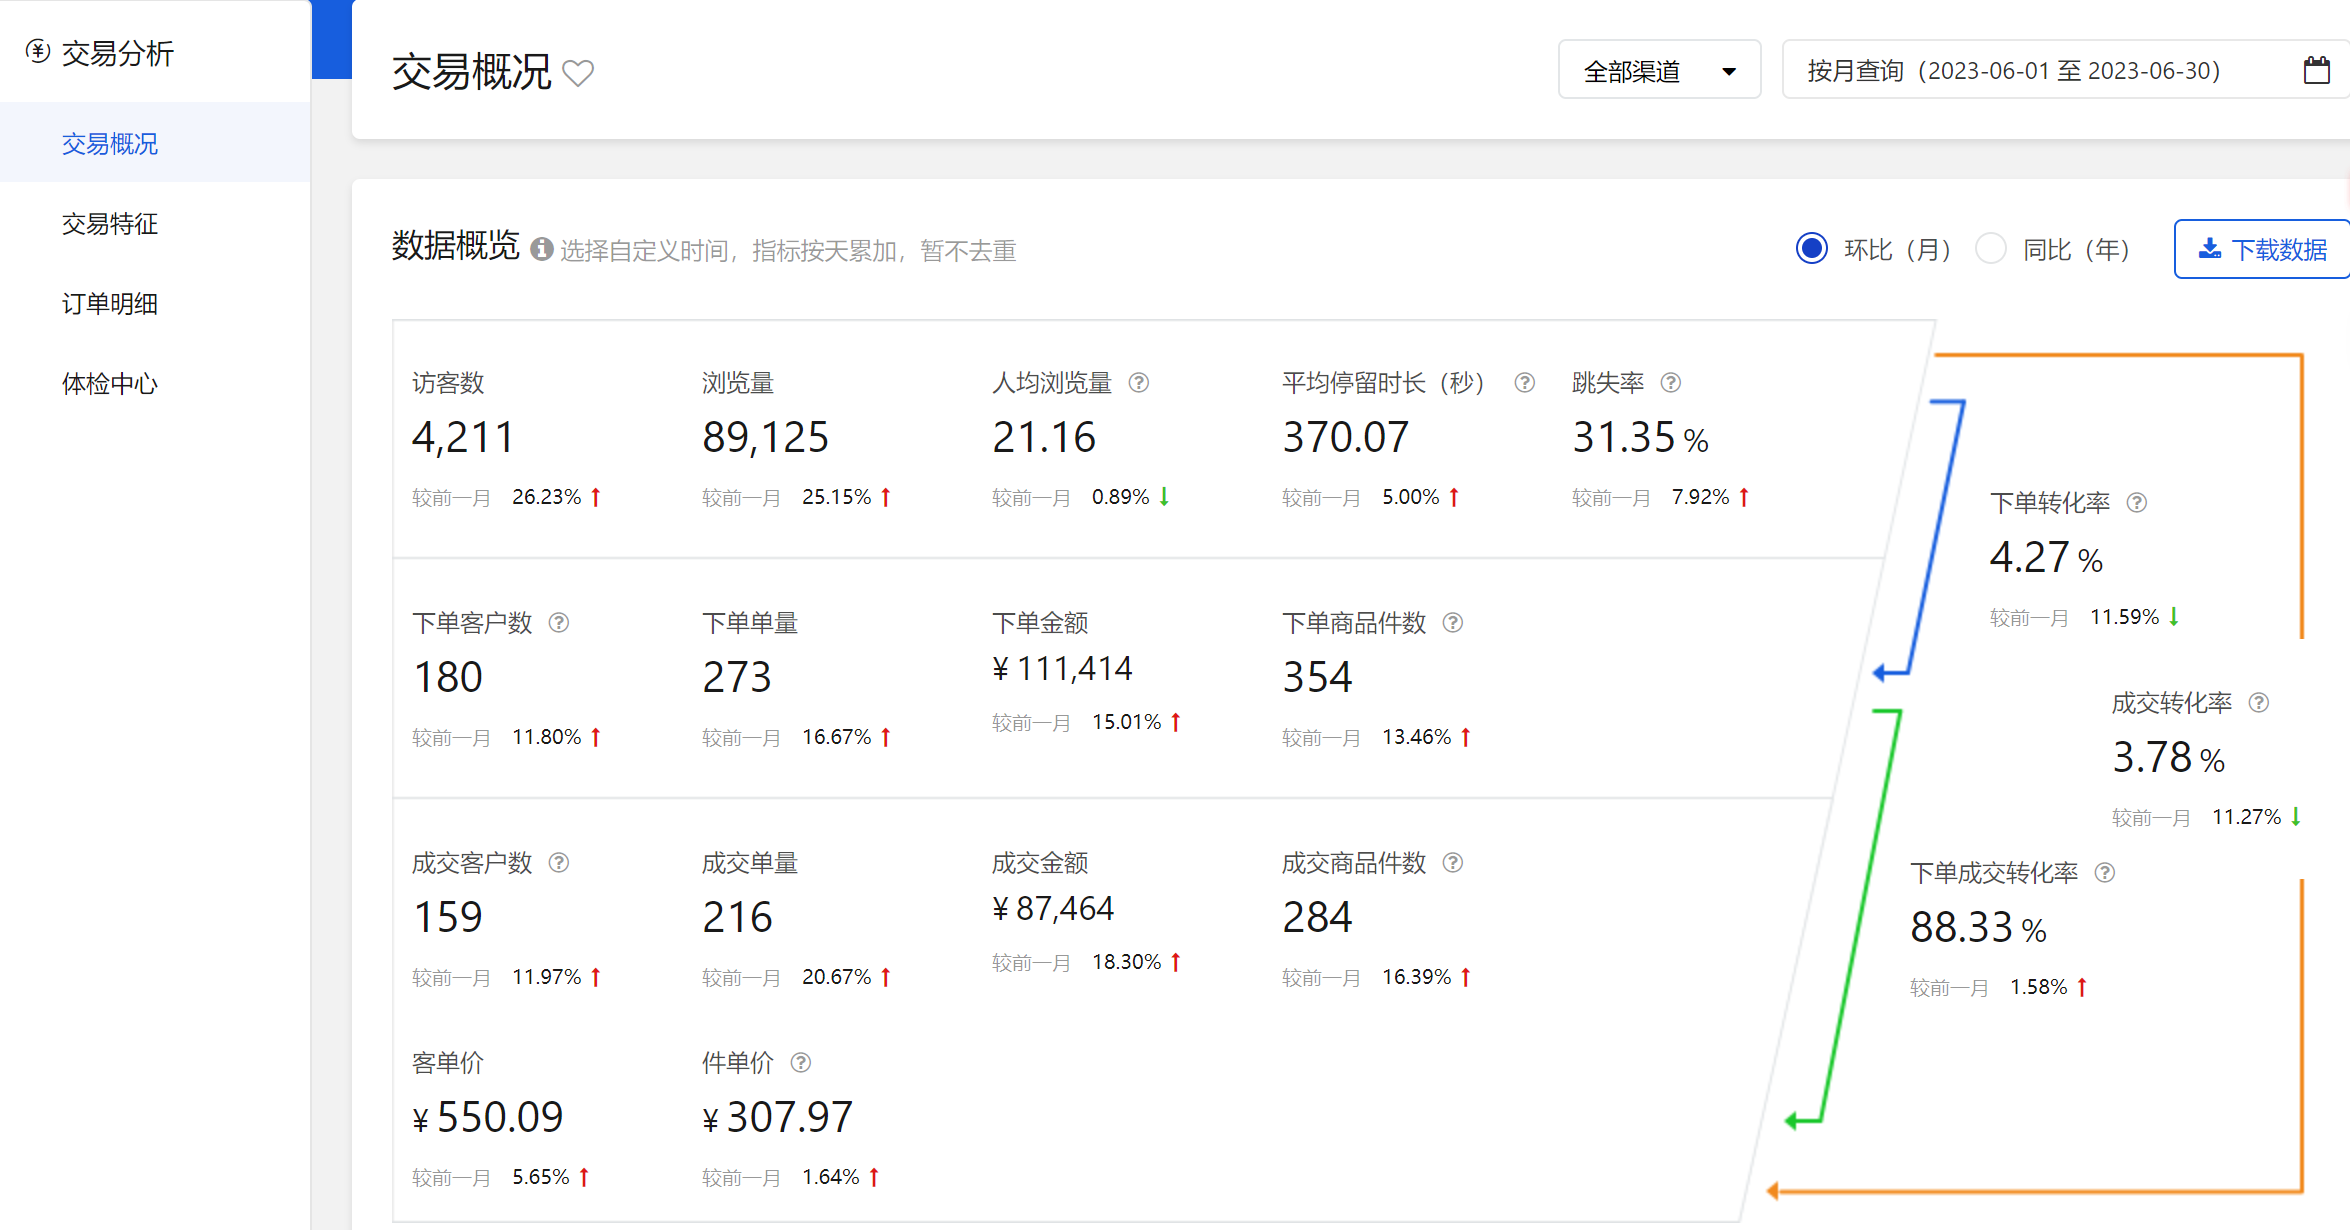The height and width of the screenshot is (1230, 2350).
Task: Select 交易概况 in the sidebar
Action: [110, 144]
